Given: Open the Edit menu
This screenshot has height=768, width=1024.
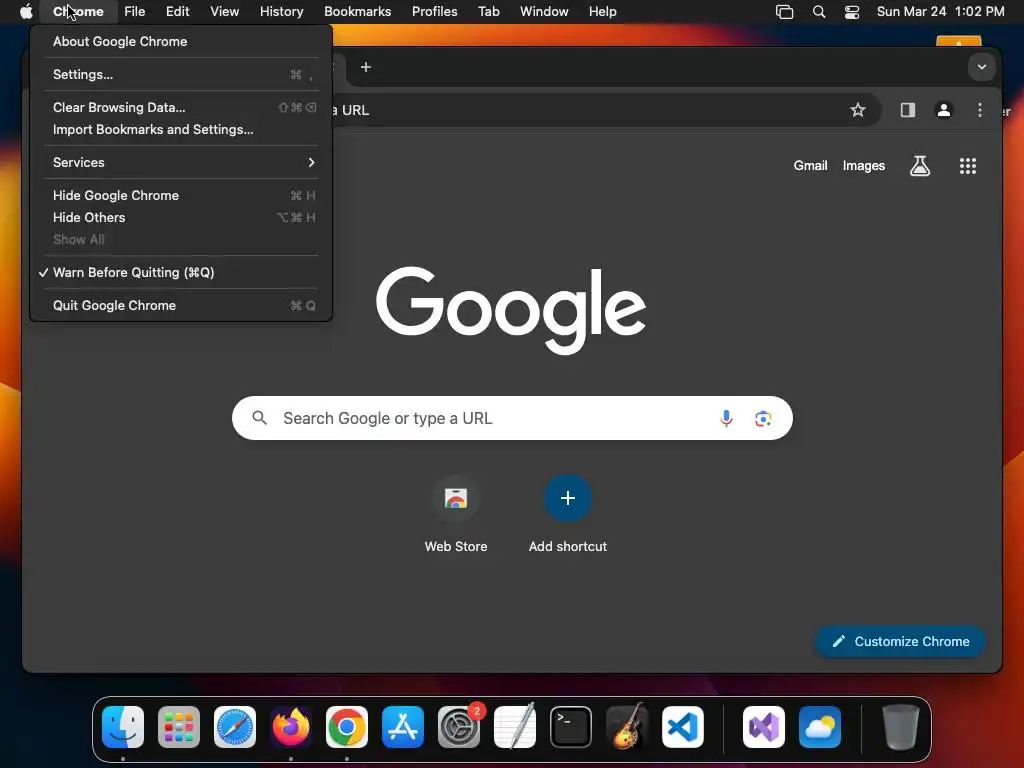Looking at the screenshot, I should (177, 11).
